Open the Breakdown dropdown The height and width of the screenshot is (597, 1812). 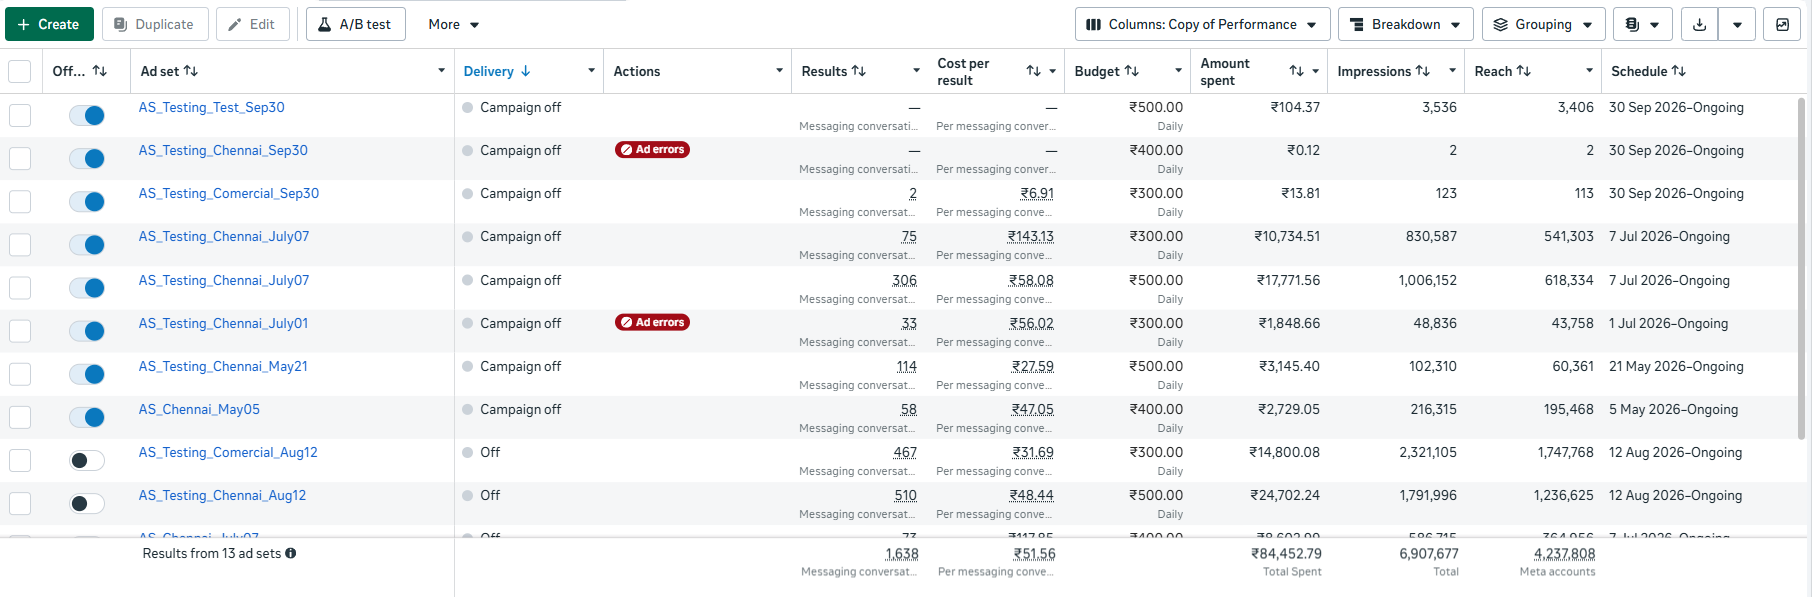pyautogui.click(x=1405, y=24)
